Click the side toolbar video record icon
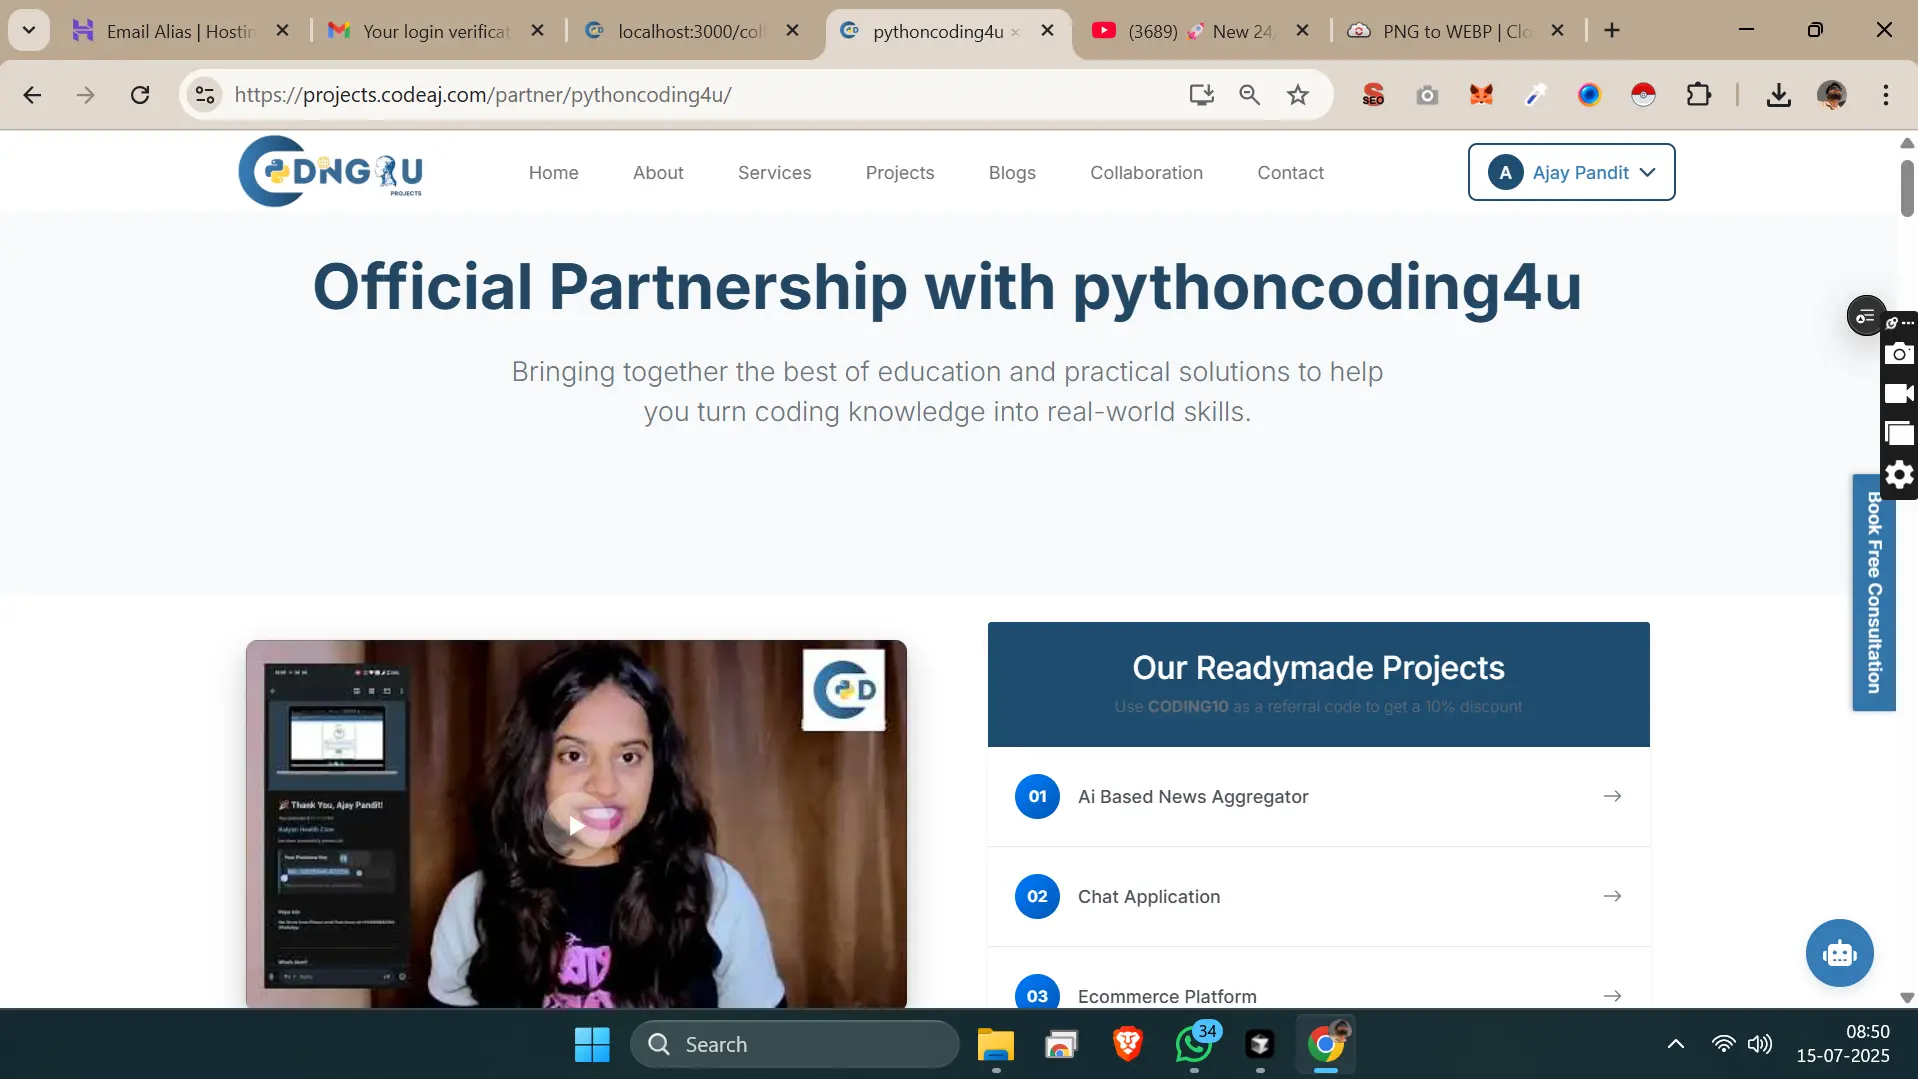This screenshot has height=1079, width=1918. click(x=1899, y=393)
